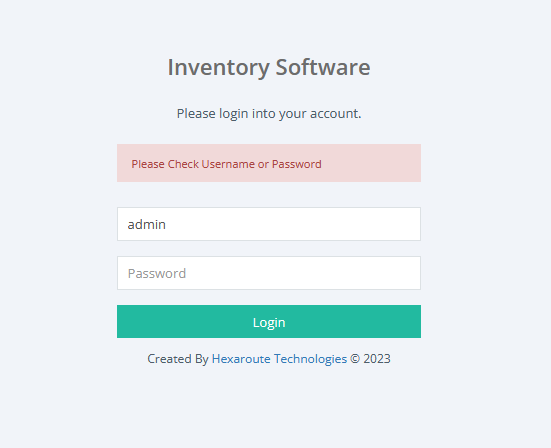Image resolution: width=551 pixels, height=448 pixels.
Task: Click the word 'Technologies' in the footer link
Action: pyautogui.click(x=310, y=359)
